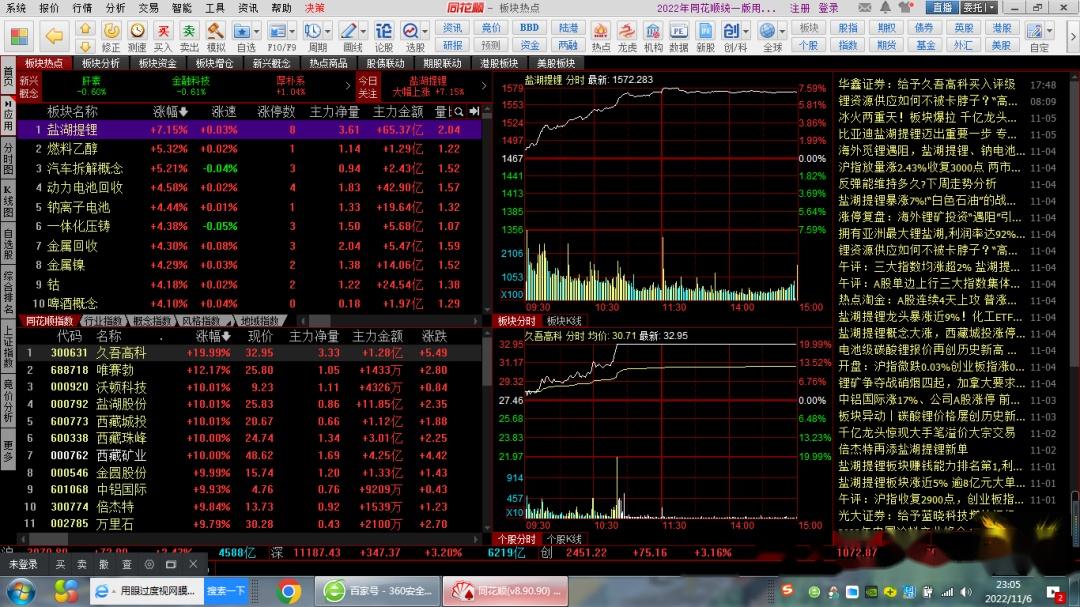This screenshot has height=607, width=1080.
Task: Expand the toolbar overflow chevron at right
Action: [1072, 37]
